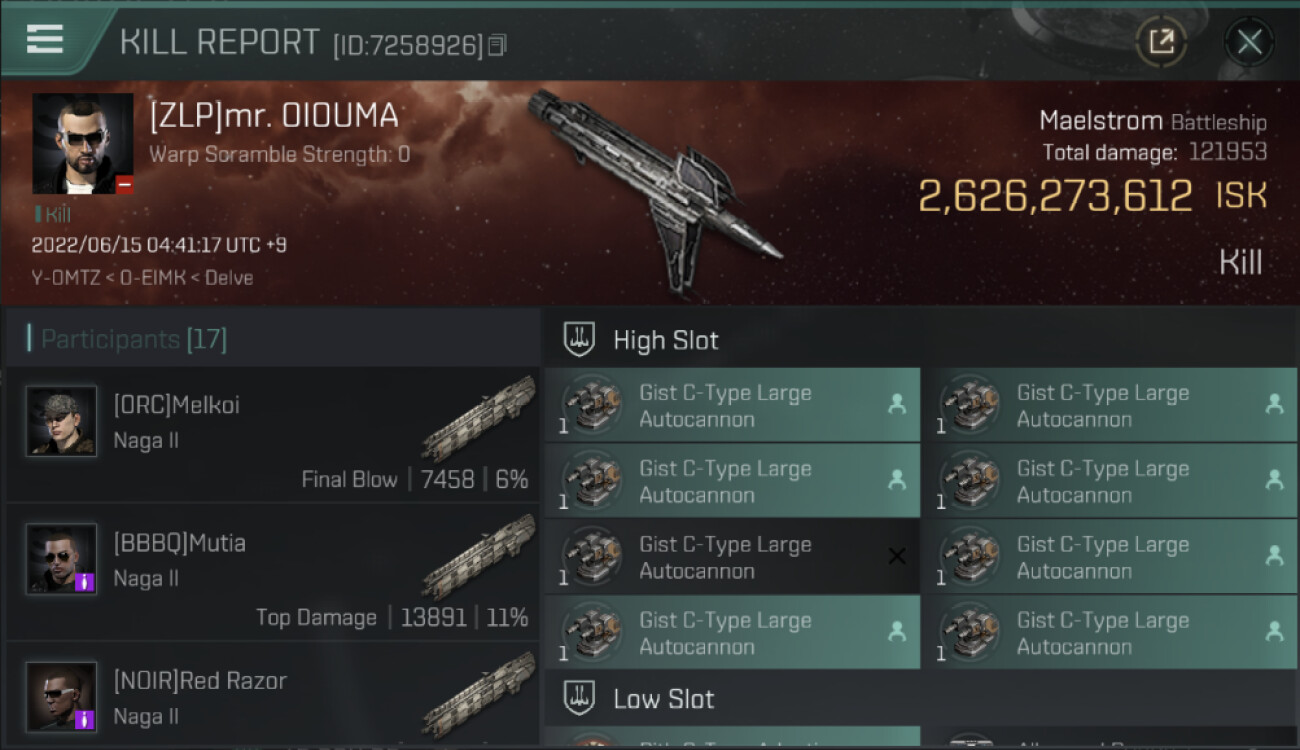Viewport: 1300px width, 750px height.
Task: Copy the kill report ID
Action: [498, 45]
